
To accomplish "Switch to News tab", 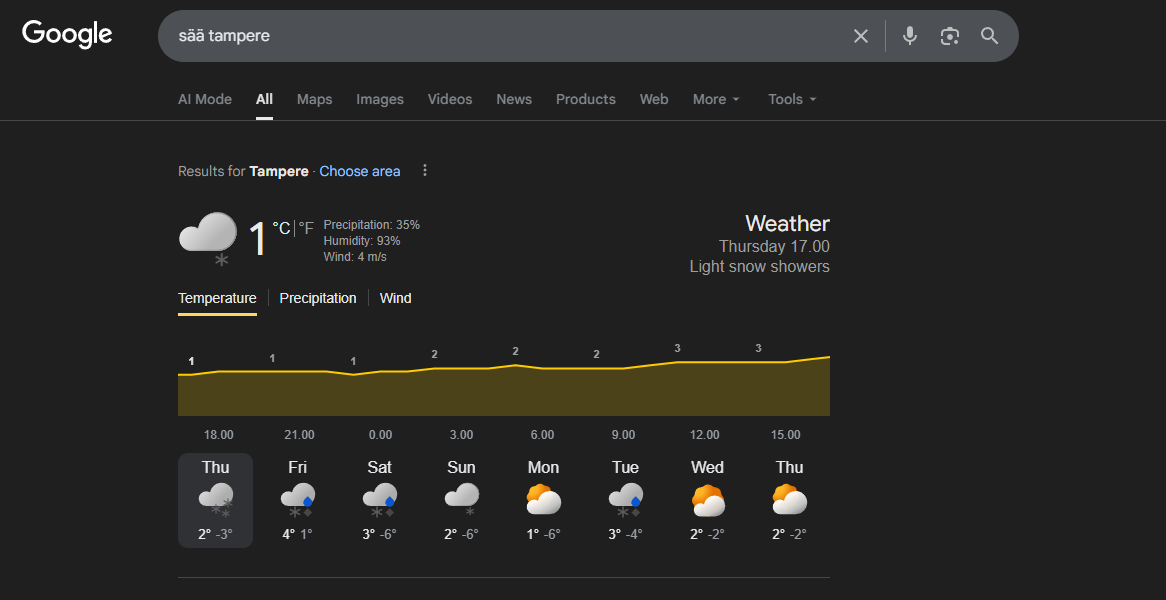I will click(514, 99).
